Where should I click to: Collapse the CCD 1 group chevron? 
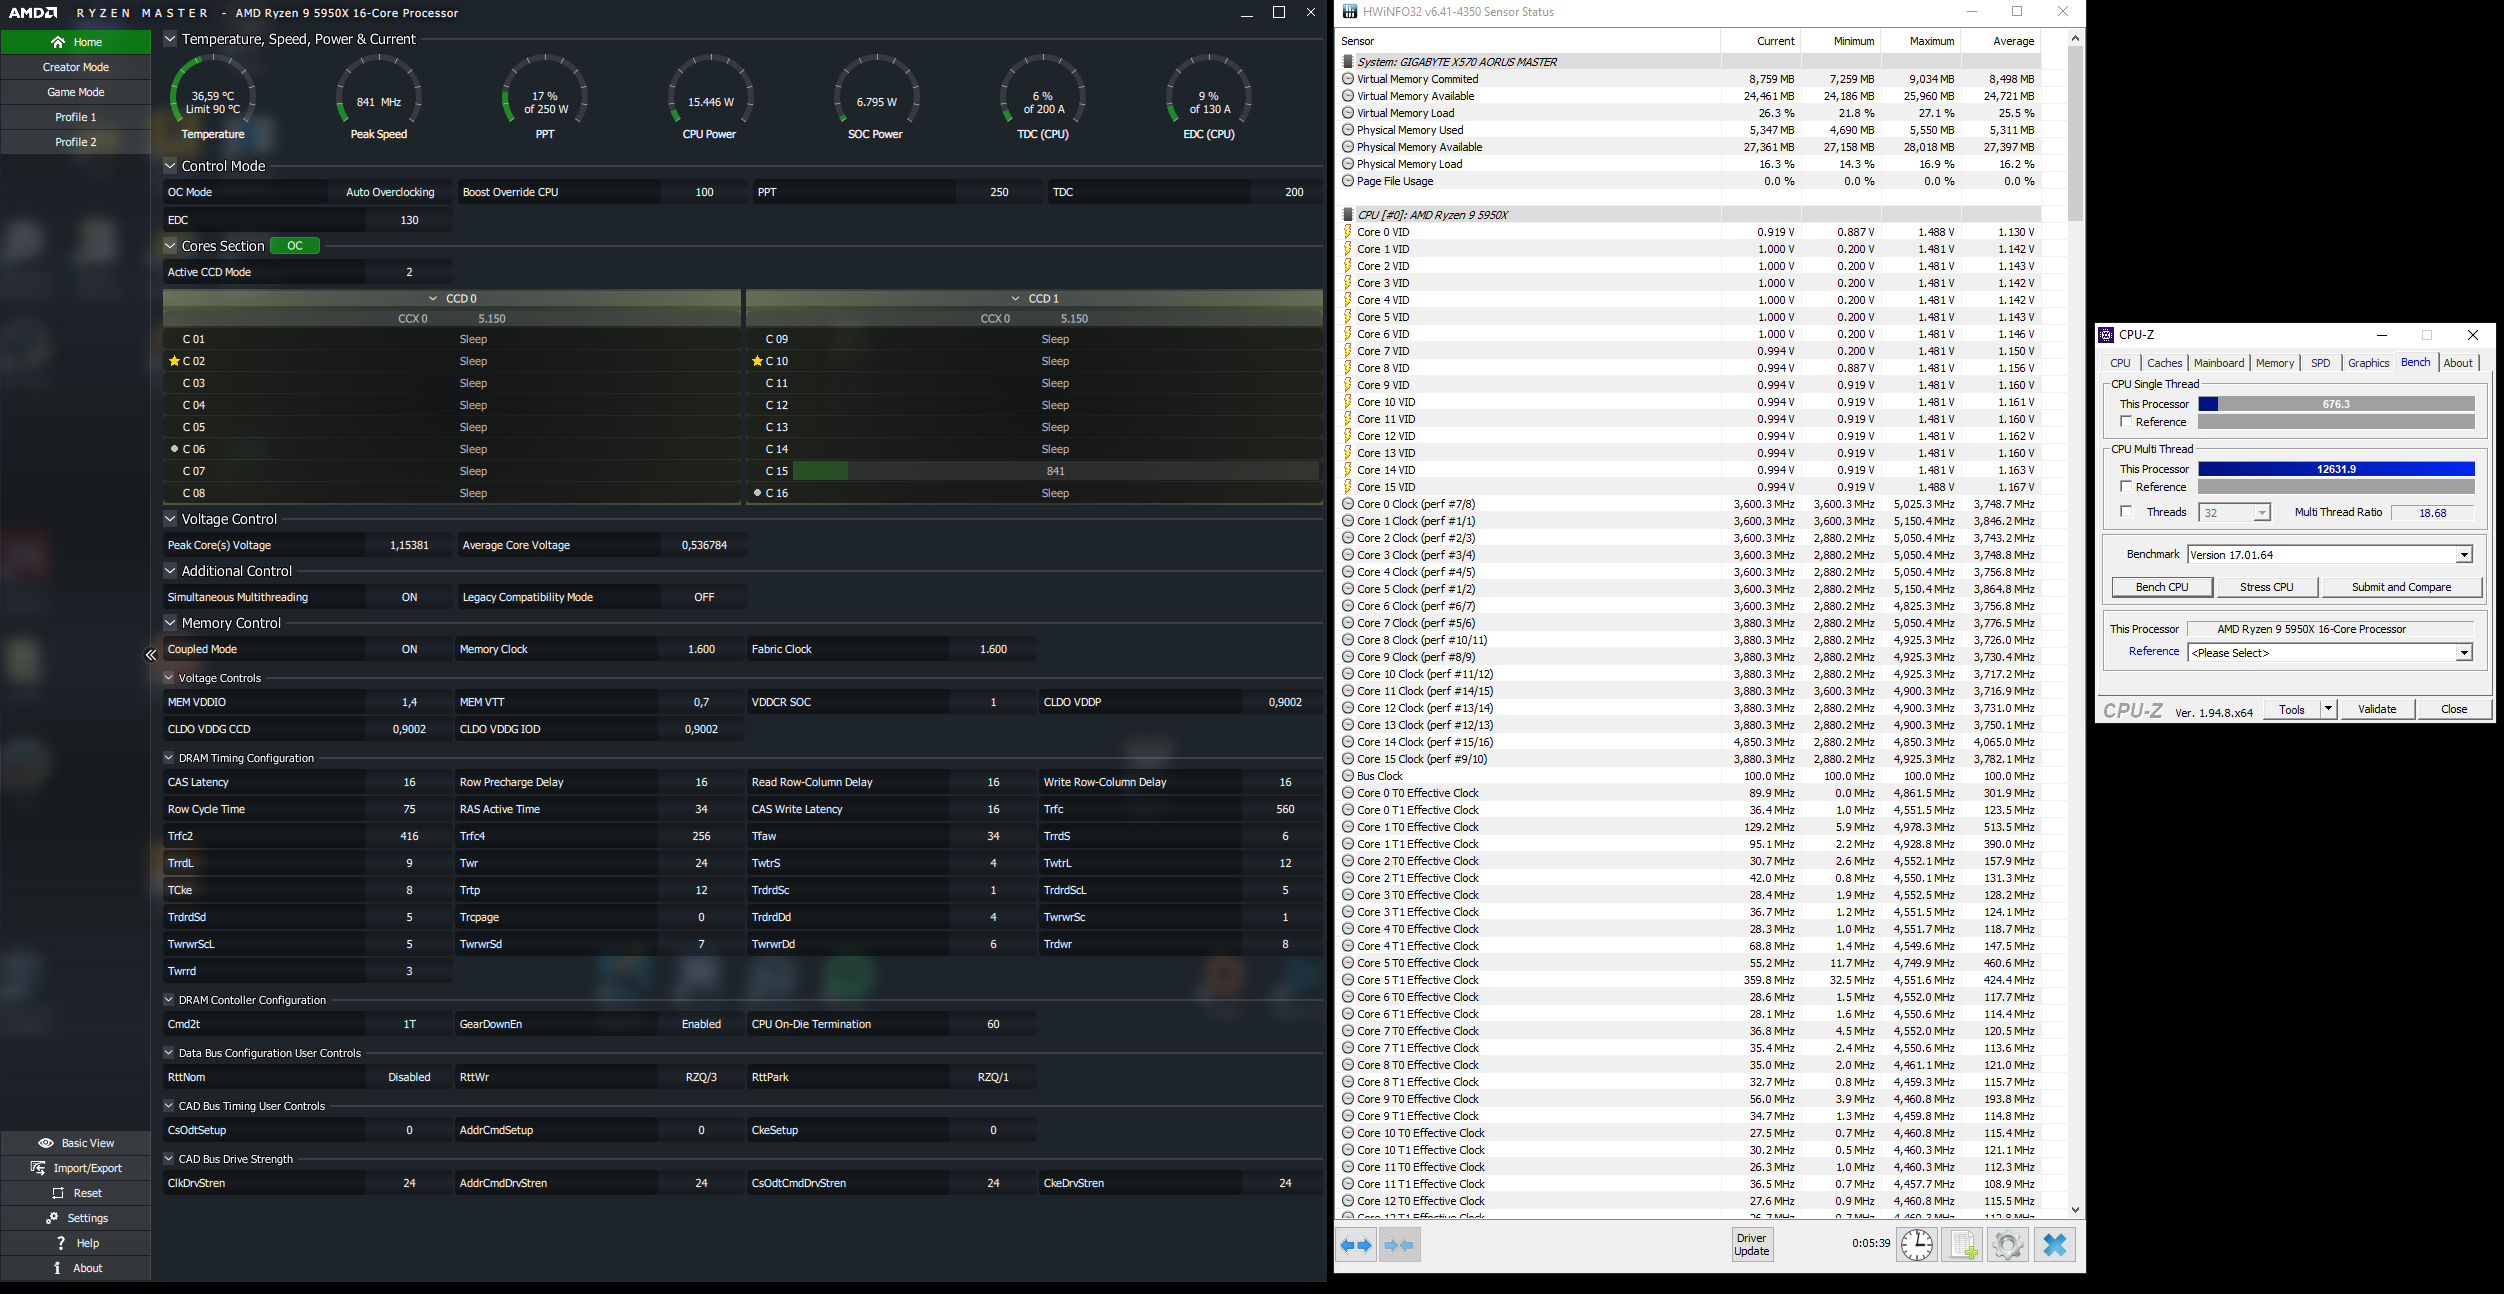[1016, 298]
